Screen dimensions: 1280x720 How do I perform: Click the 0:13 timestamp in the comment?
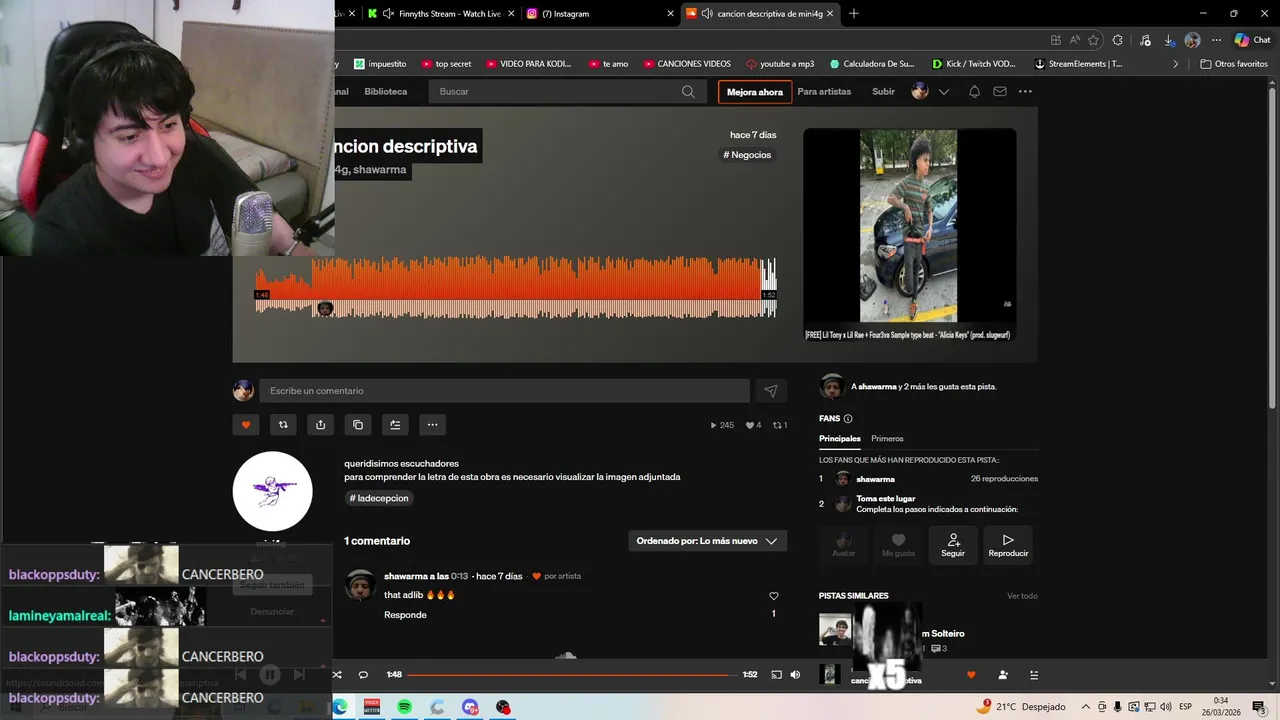459,576
